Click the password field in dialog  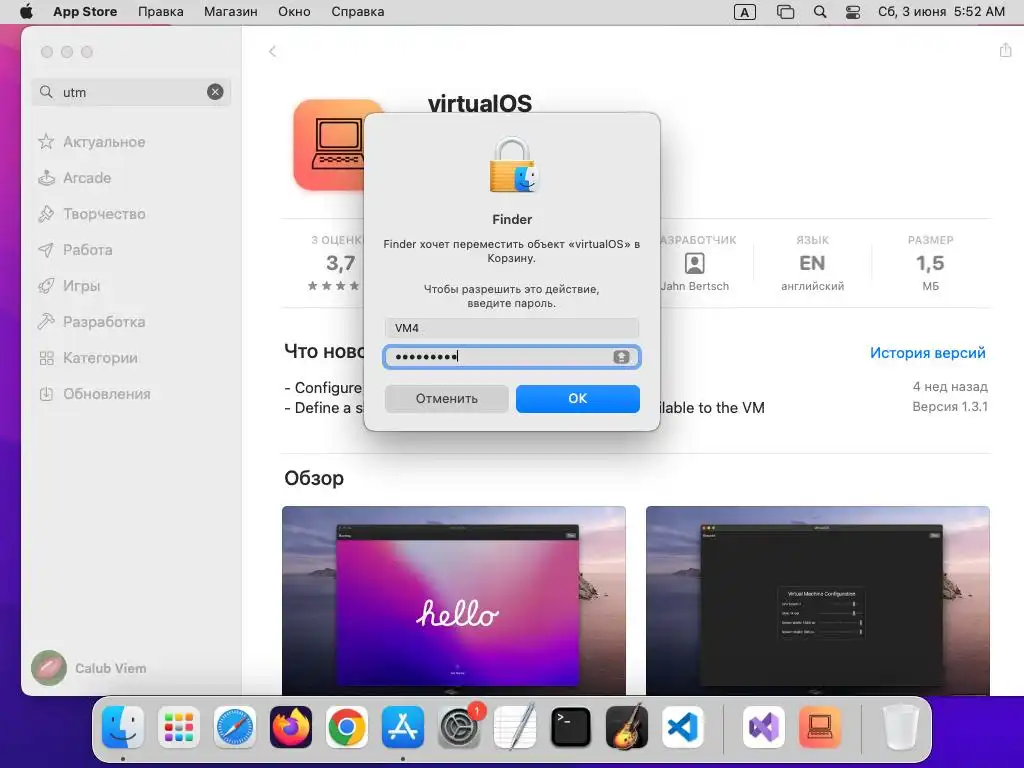tap(512, 357)
